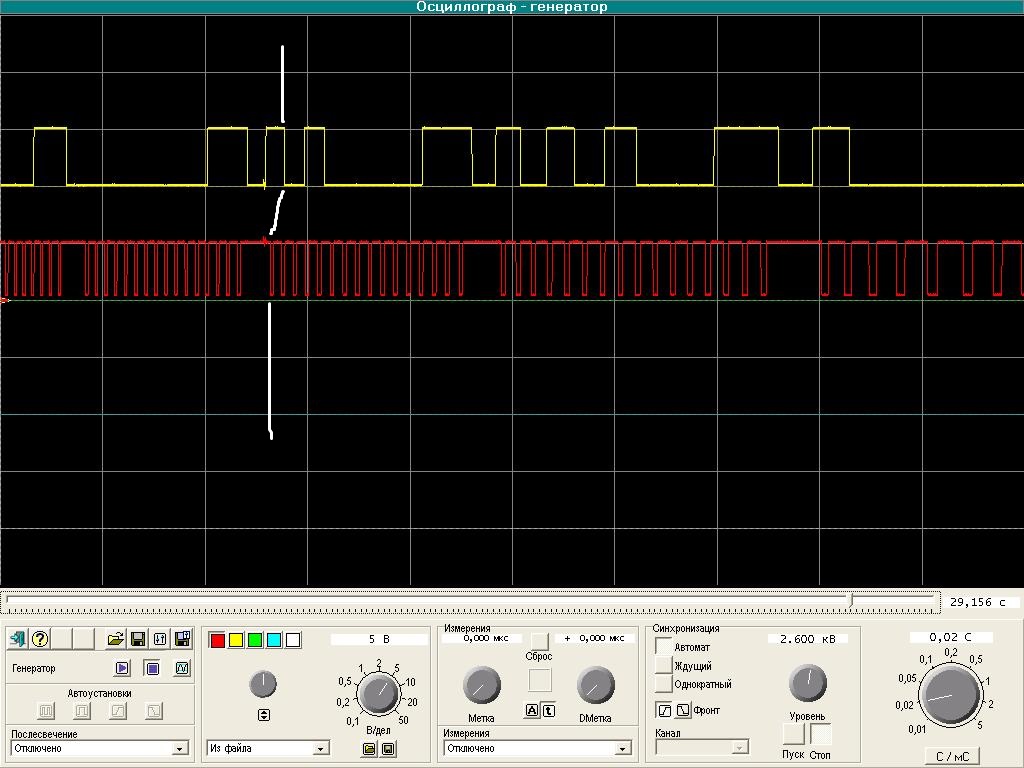Open the settings sliders icon
Screen dimensions: 1024x768
[x=160, y=639]
